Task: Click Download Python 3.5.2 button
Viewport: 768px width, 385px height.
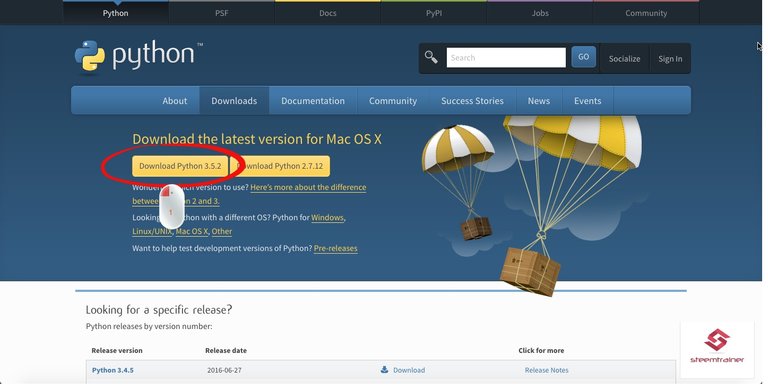Action: [x=180, y=166]
